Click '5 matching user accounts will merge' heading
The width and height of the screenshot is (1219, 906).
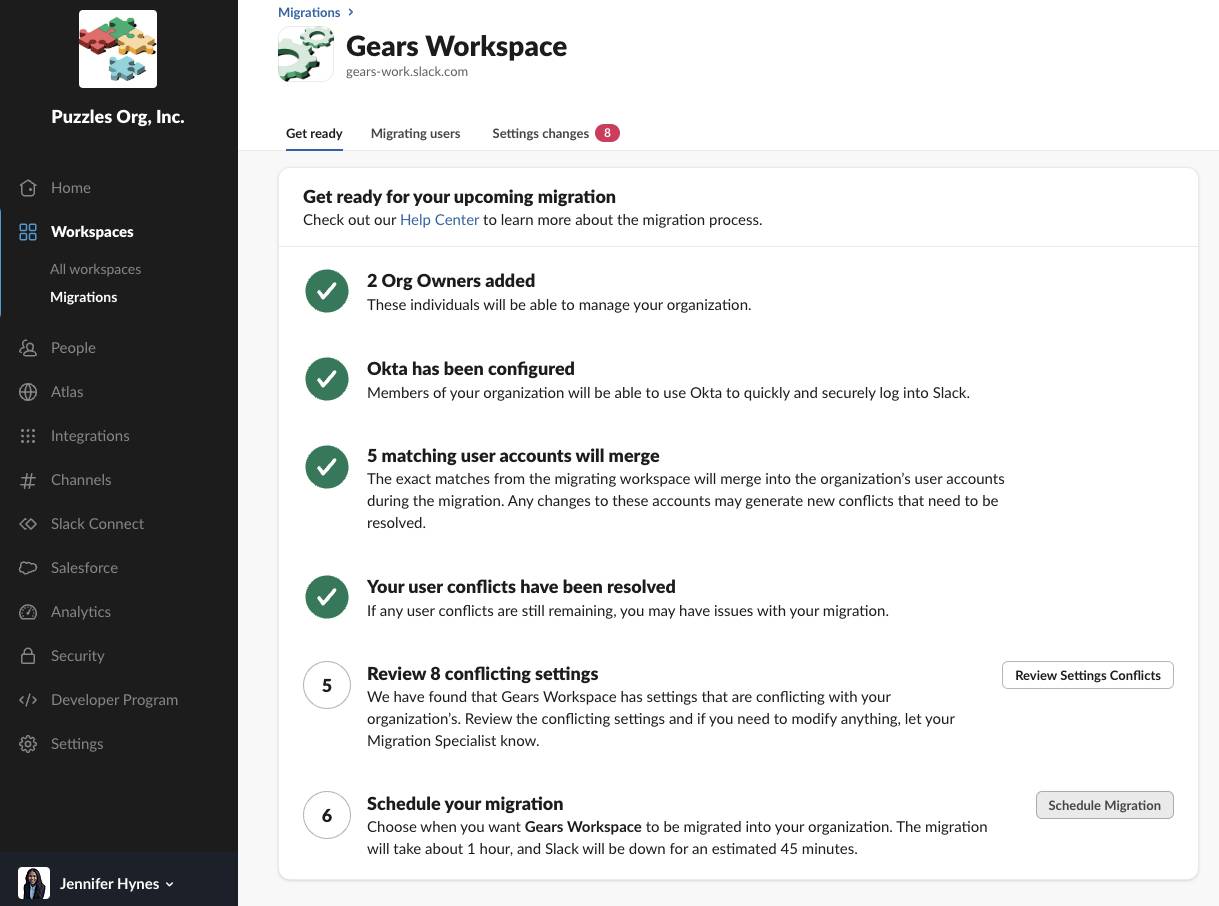click(513, 456)
